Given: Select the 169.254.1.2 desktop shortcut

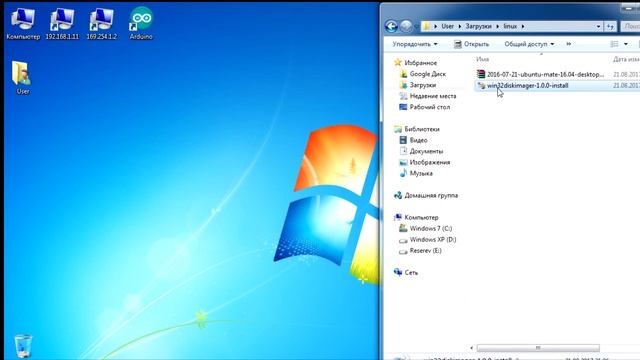Looking at the screenshot, I should (x=101, y=24).
